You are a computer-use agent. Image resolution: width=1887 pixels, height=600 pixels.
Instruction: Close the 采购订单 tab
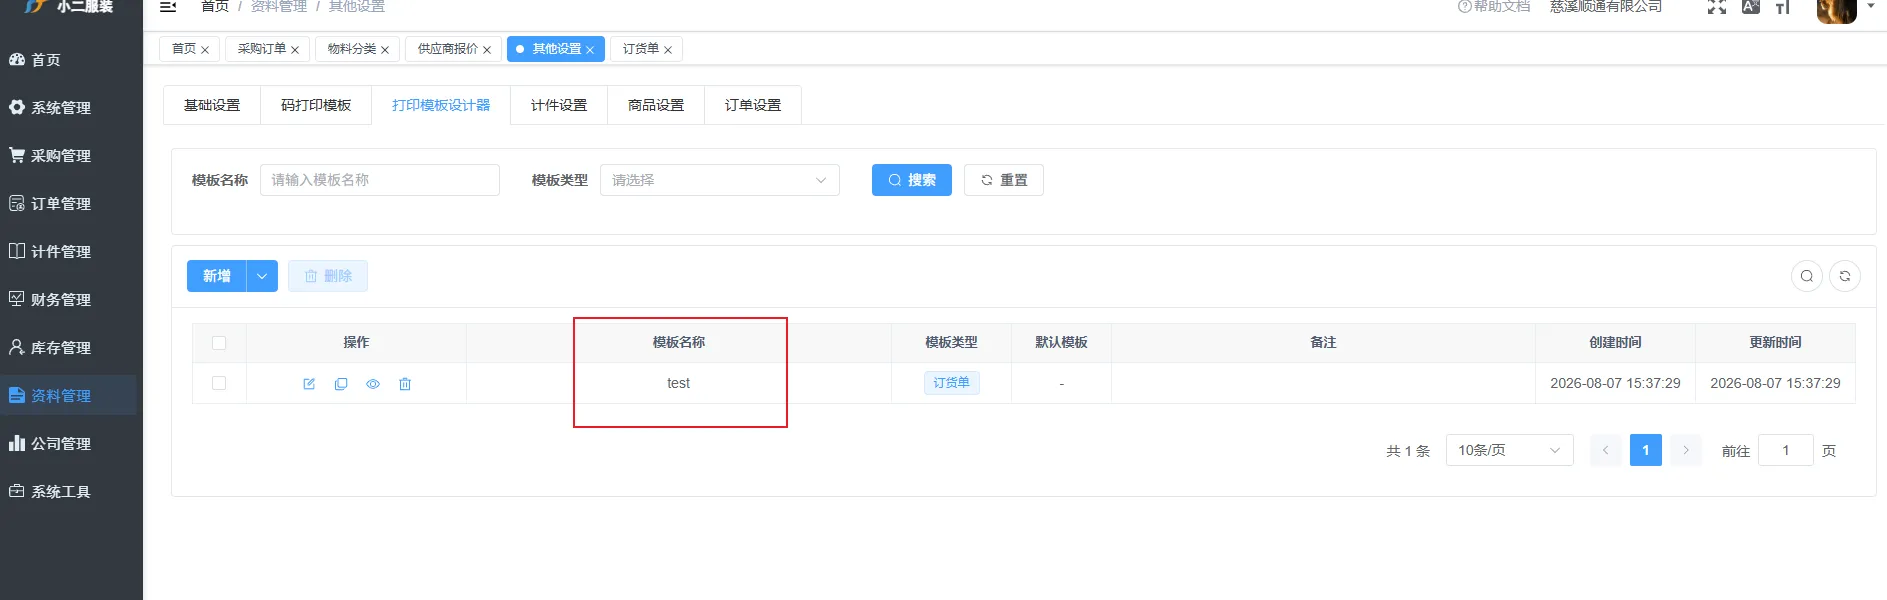(x=295, y=50)
